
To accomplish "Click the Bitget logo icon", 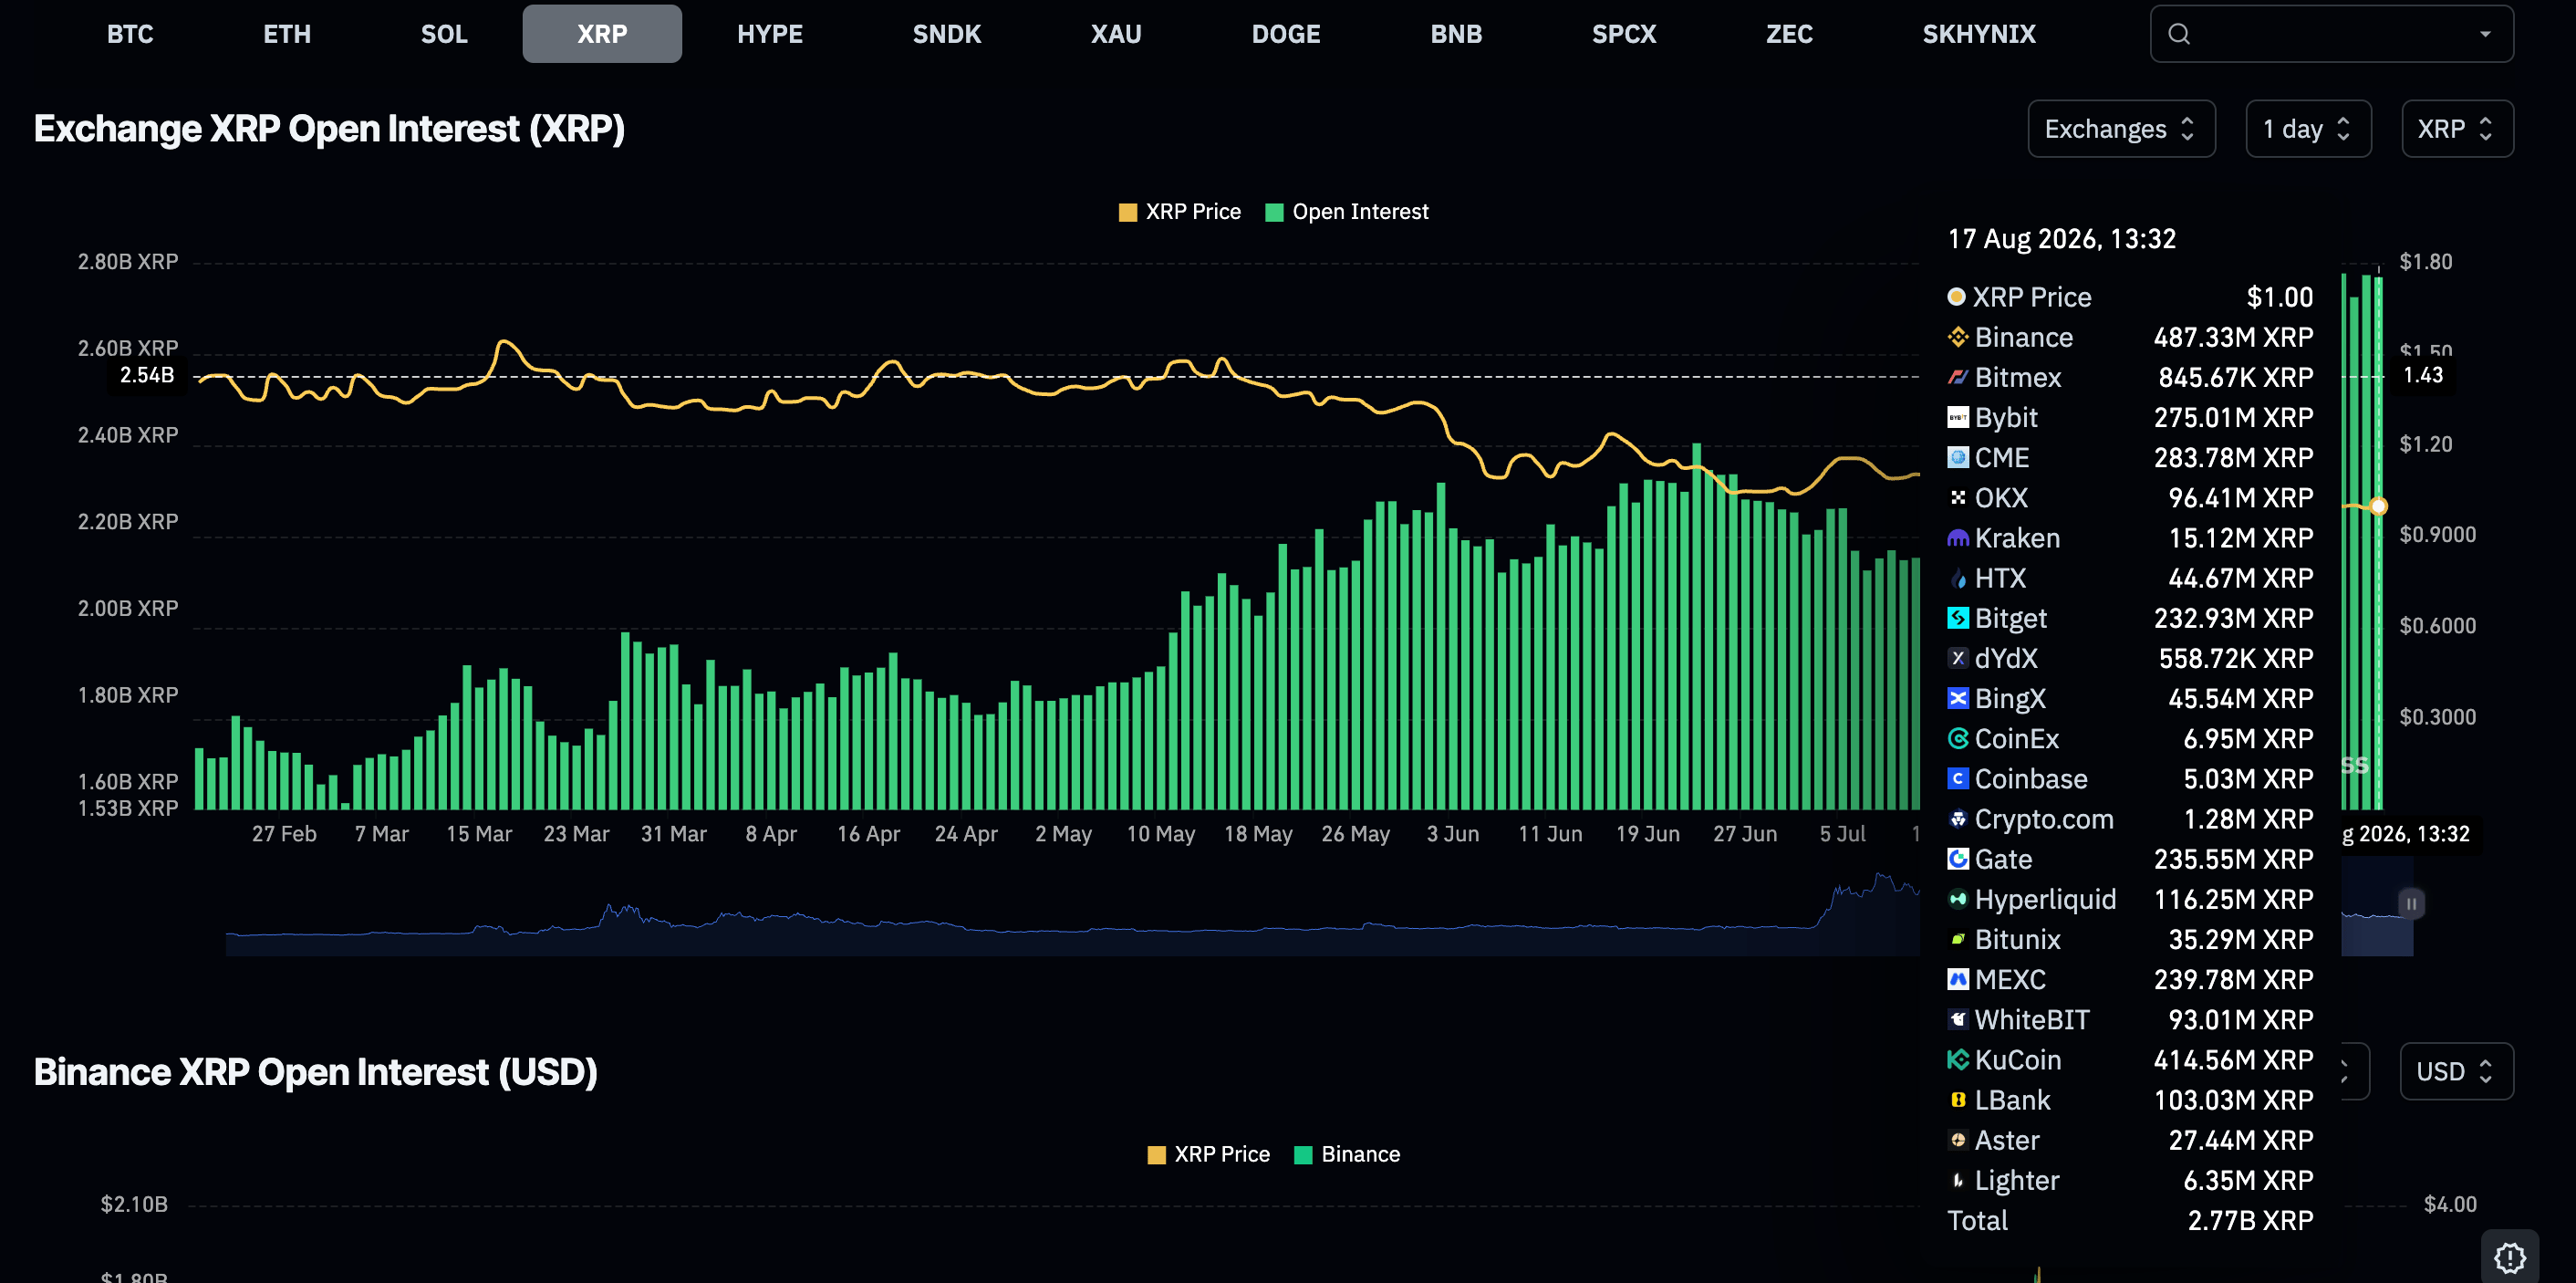I will click(x=1958, y=618).
